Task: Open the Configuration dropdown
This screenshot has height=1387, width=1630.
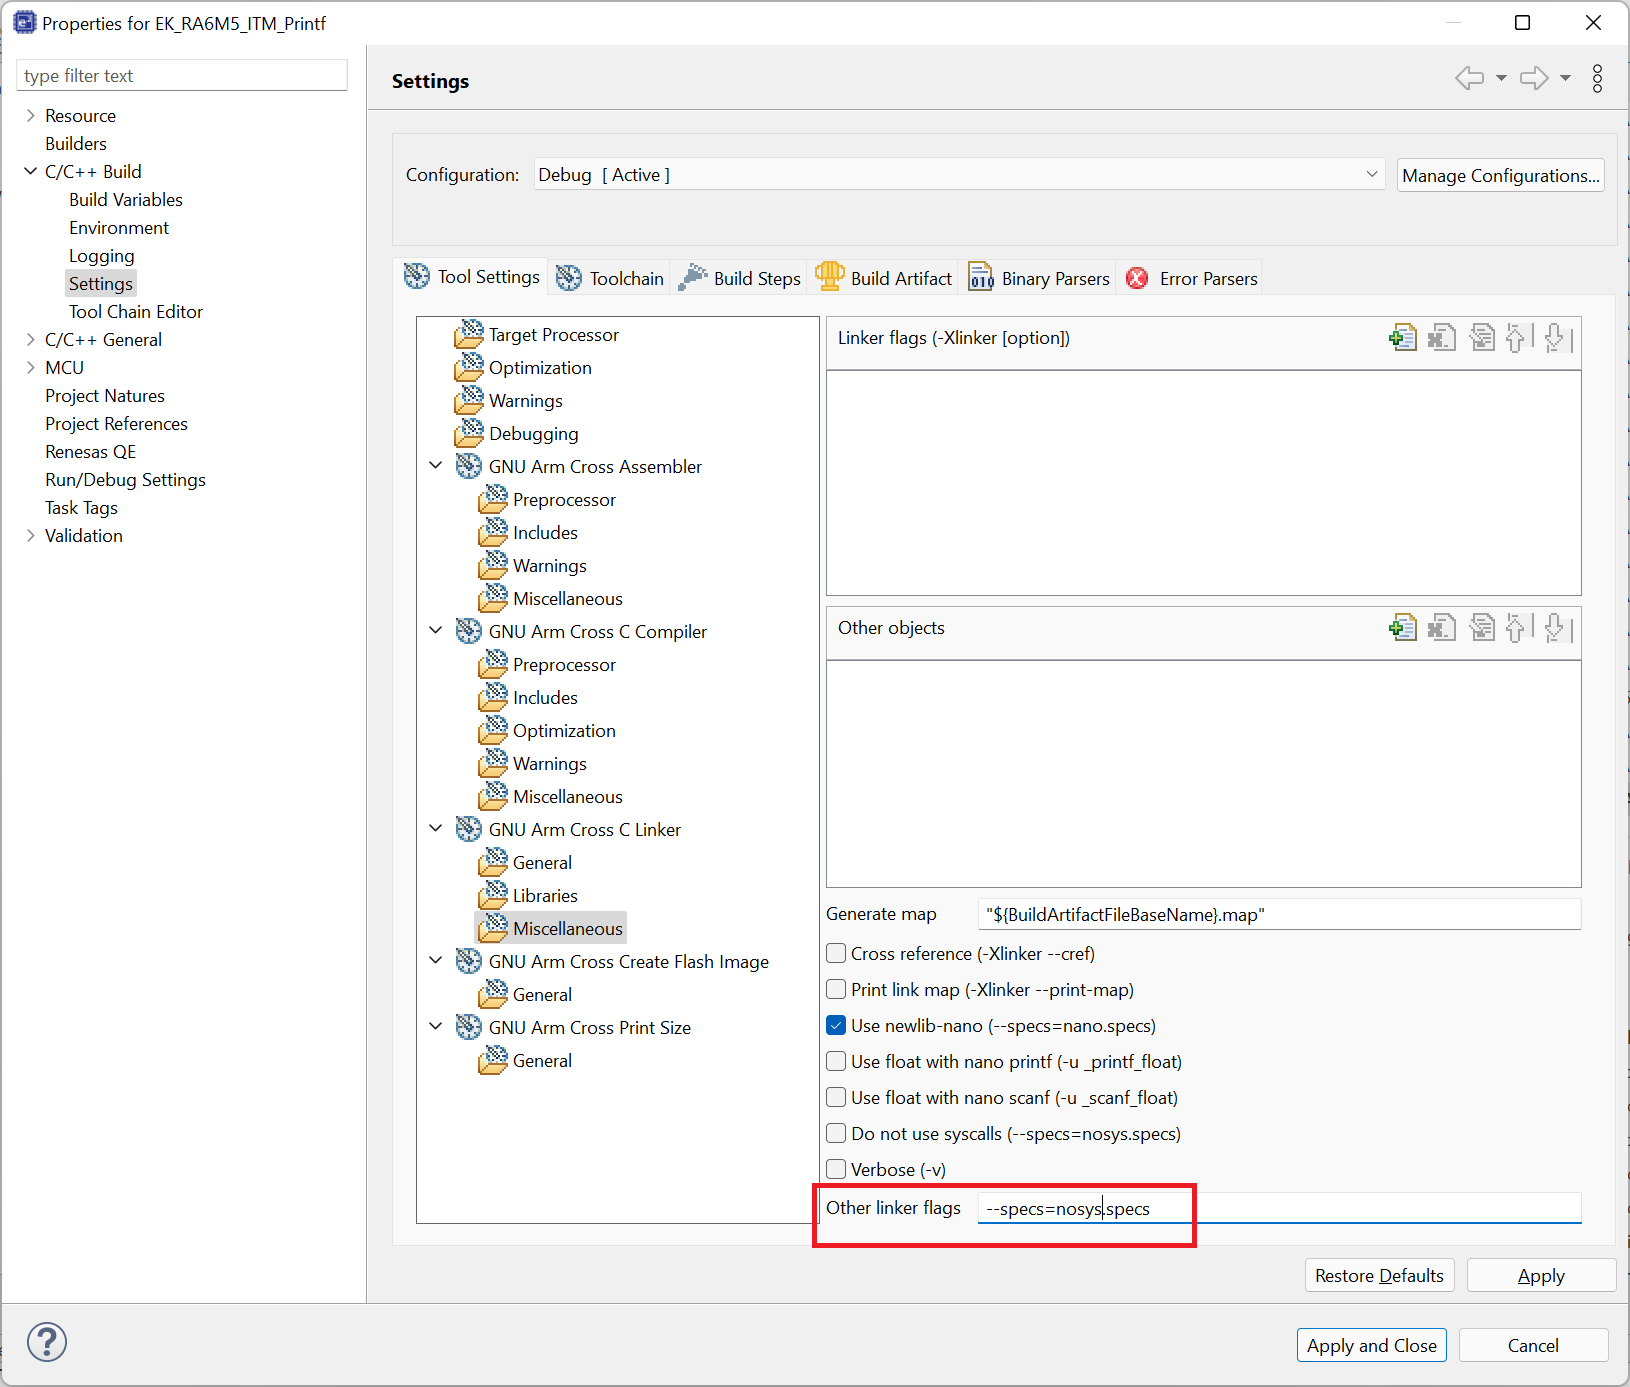Action: click(x=959, y=174)
